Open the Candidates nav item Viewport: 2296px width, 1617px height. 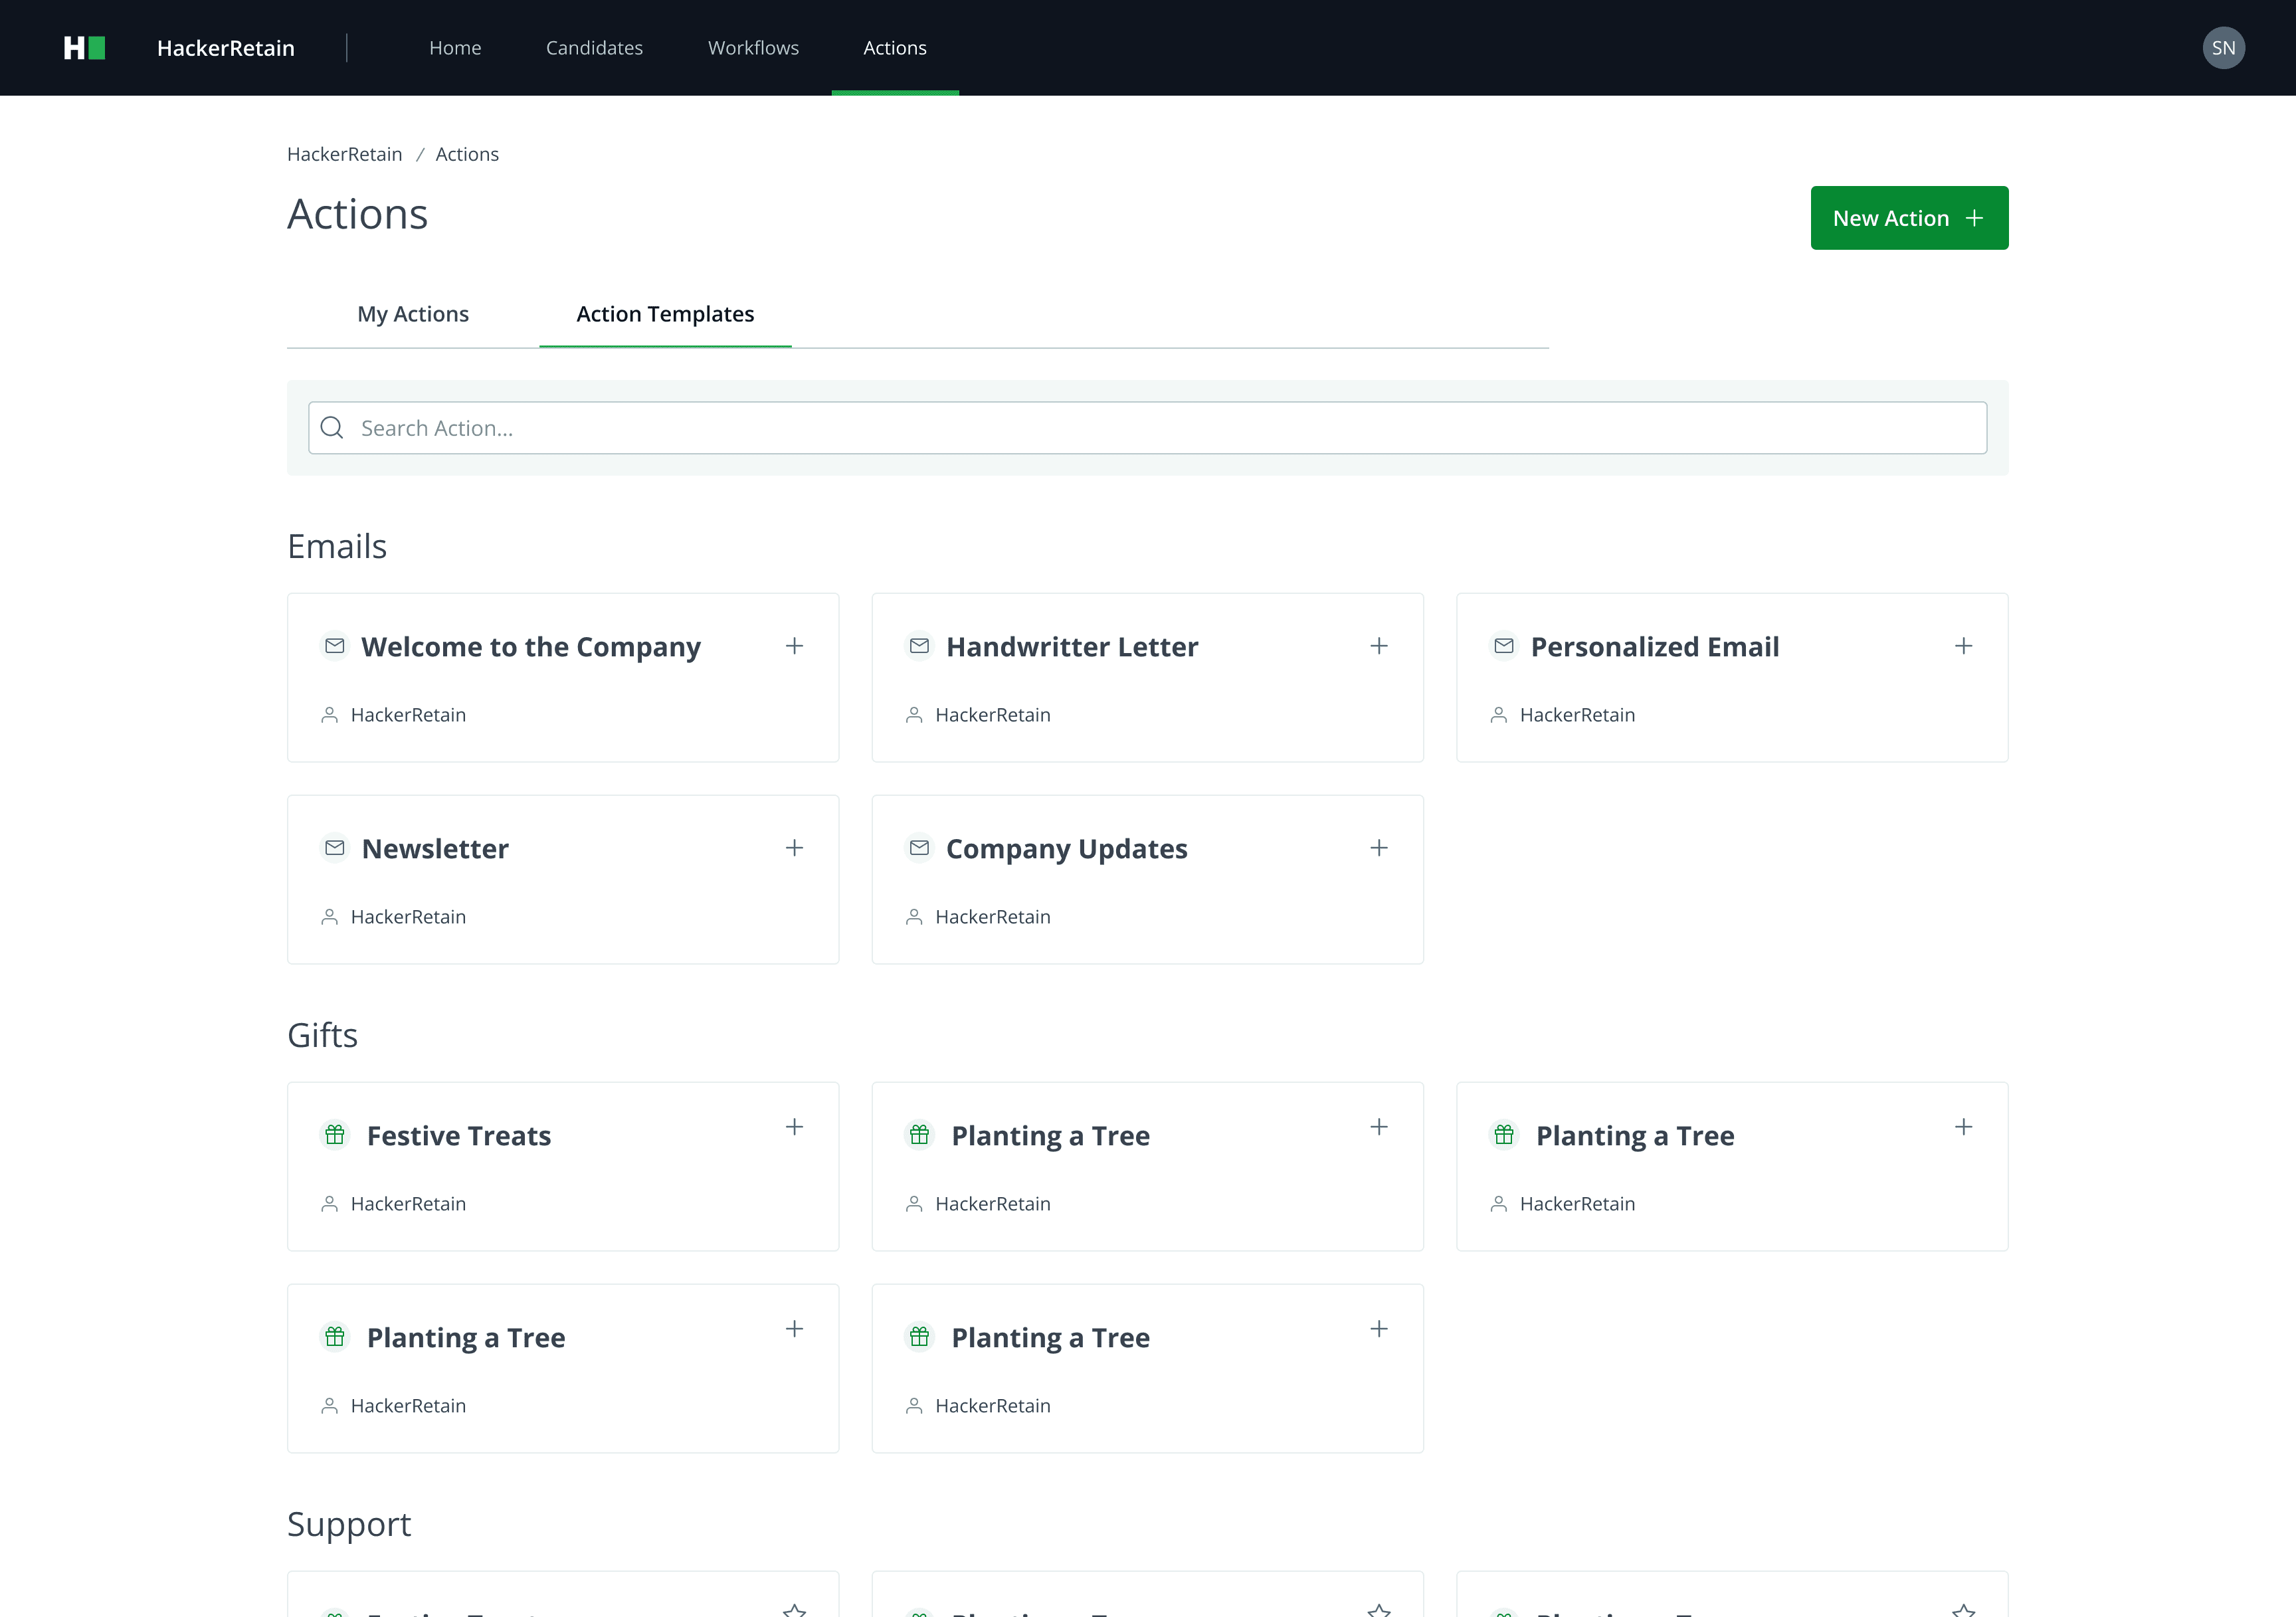594,48
